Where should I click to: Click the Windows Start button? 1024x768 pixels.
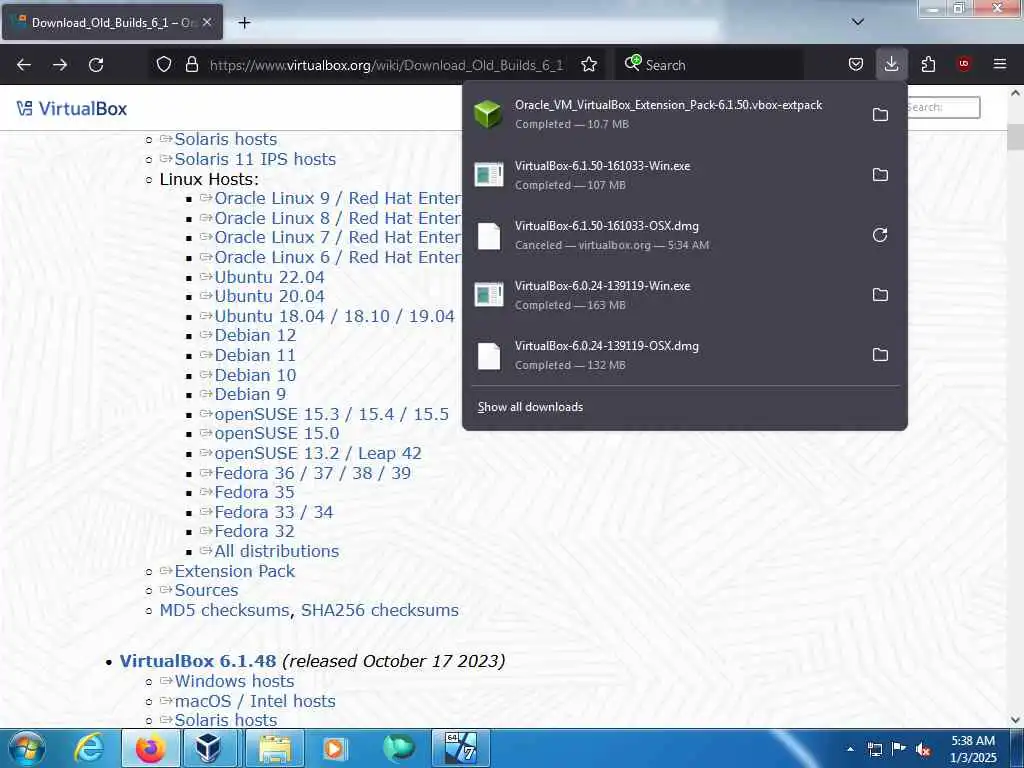(x=27, y=748)
